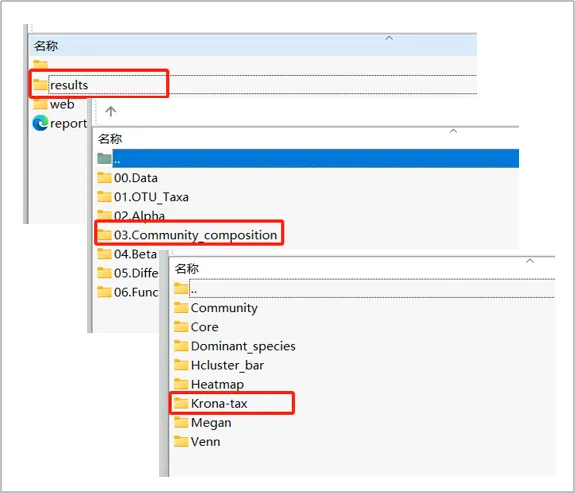575x493 pixels.
Task: Select the 04.Beta folder
Action: [x=127, y=254]
